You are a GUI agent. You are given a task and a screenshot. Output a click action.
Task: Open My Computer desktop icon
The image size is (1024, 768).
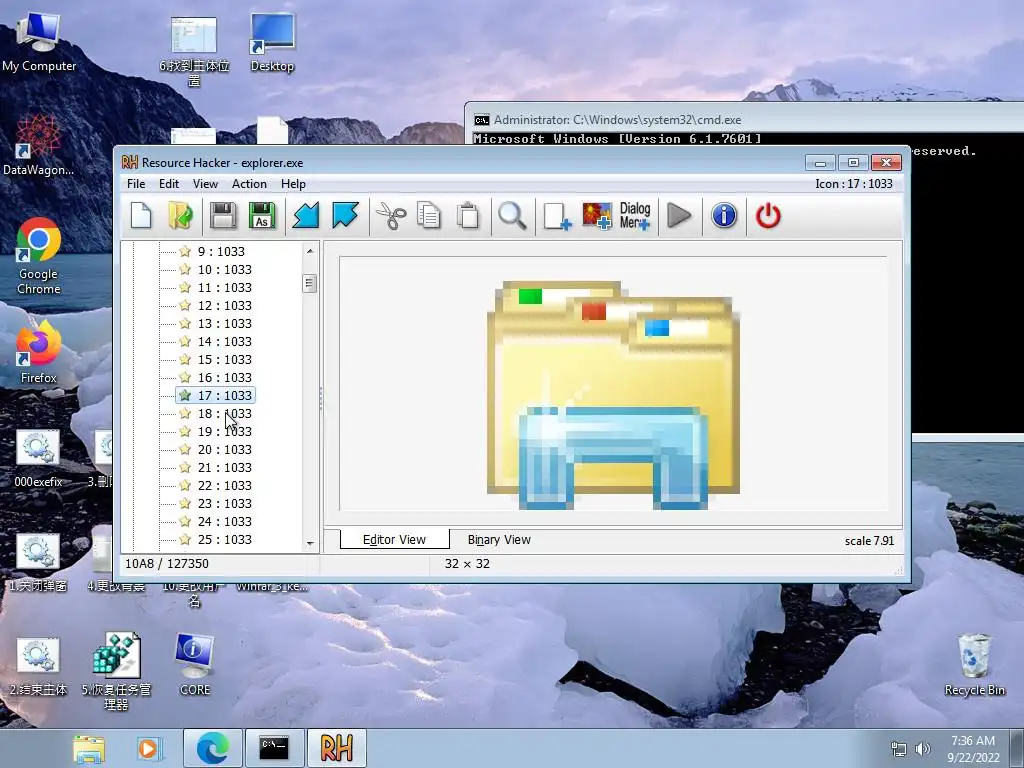39,42
